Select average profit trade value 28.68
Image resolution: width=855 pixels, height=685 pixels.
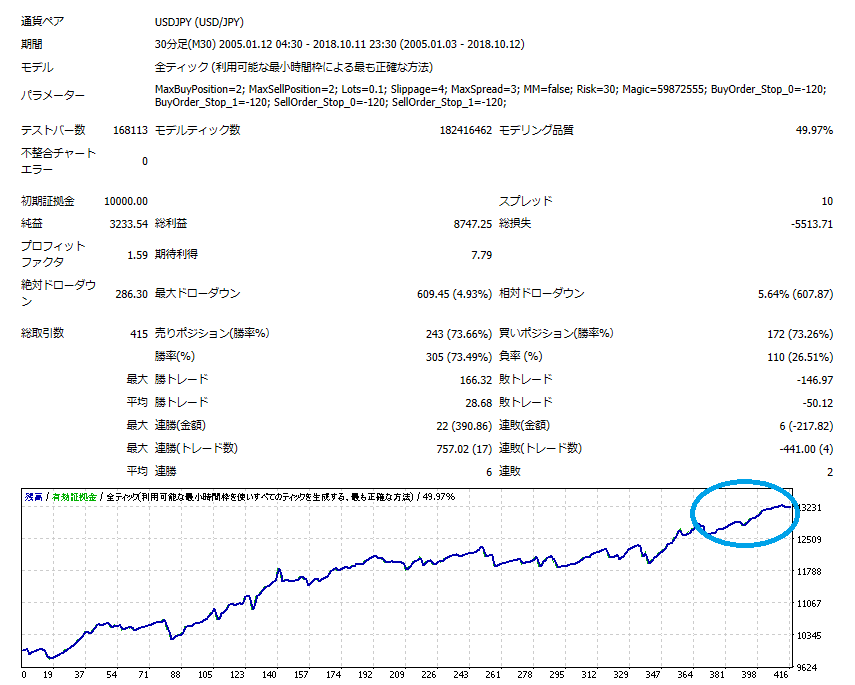478,403
